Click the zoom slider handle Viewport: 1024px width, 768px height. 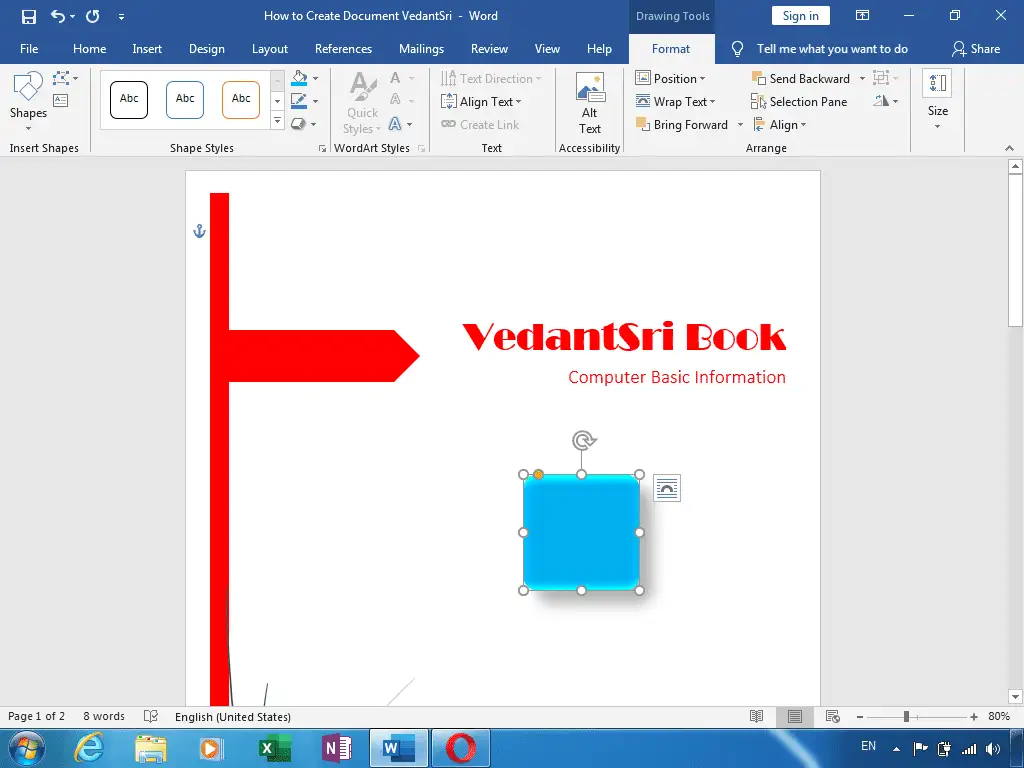tap(906, 716)
